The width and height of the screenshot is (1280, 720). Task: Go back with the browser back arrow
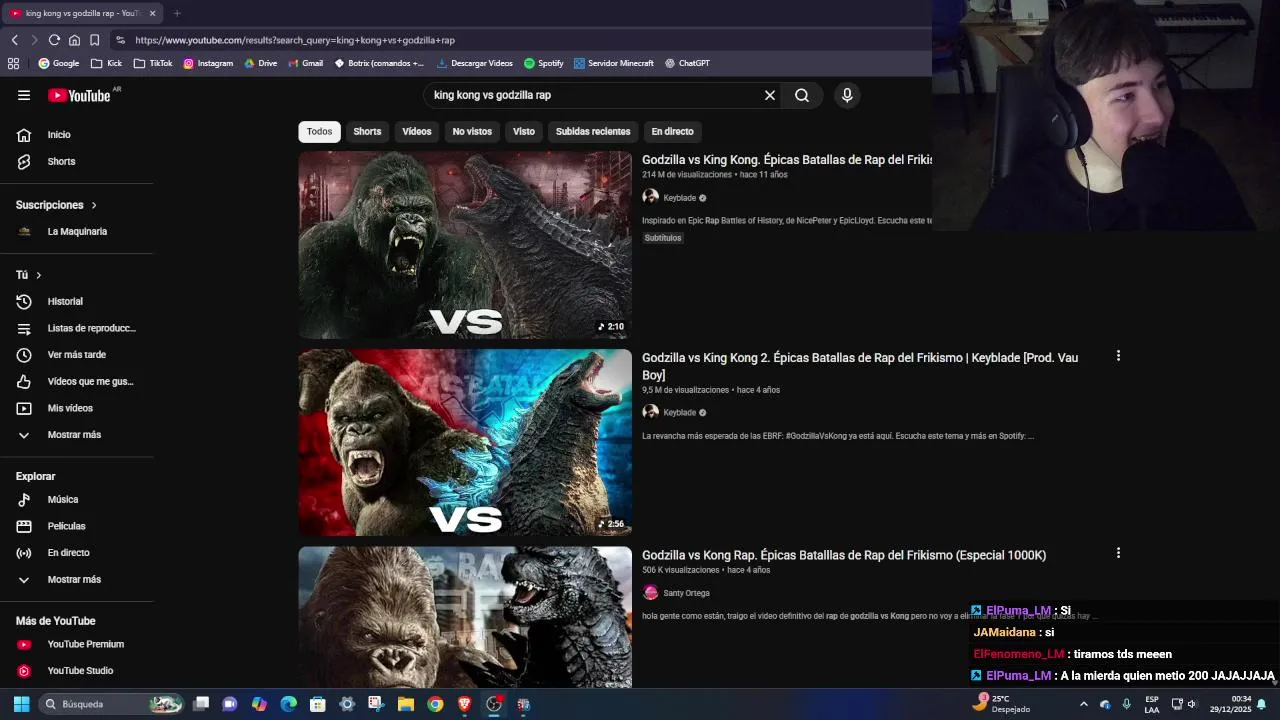coord(14,40)
